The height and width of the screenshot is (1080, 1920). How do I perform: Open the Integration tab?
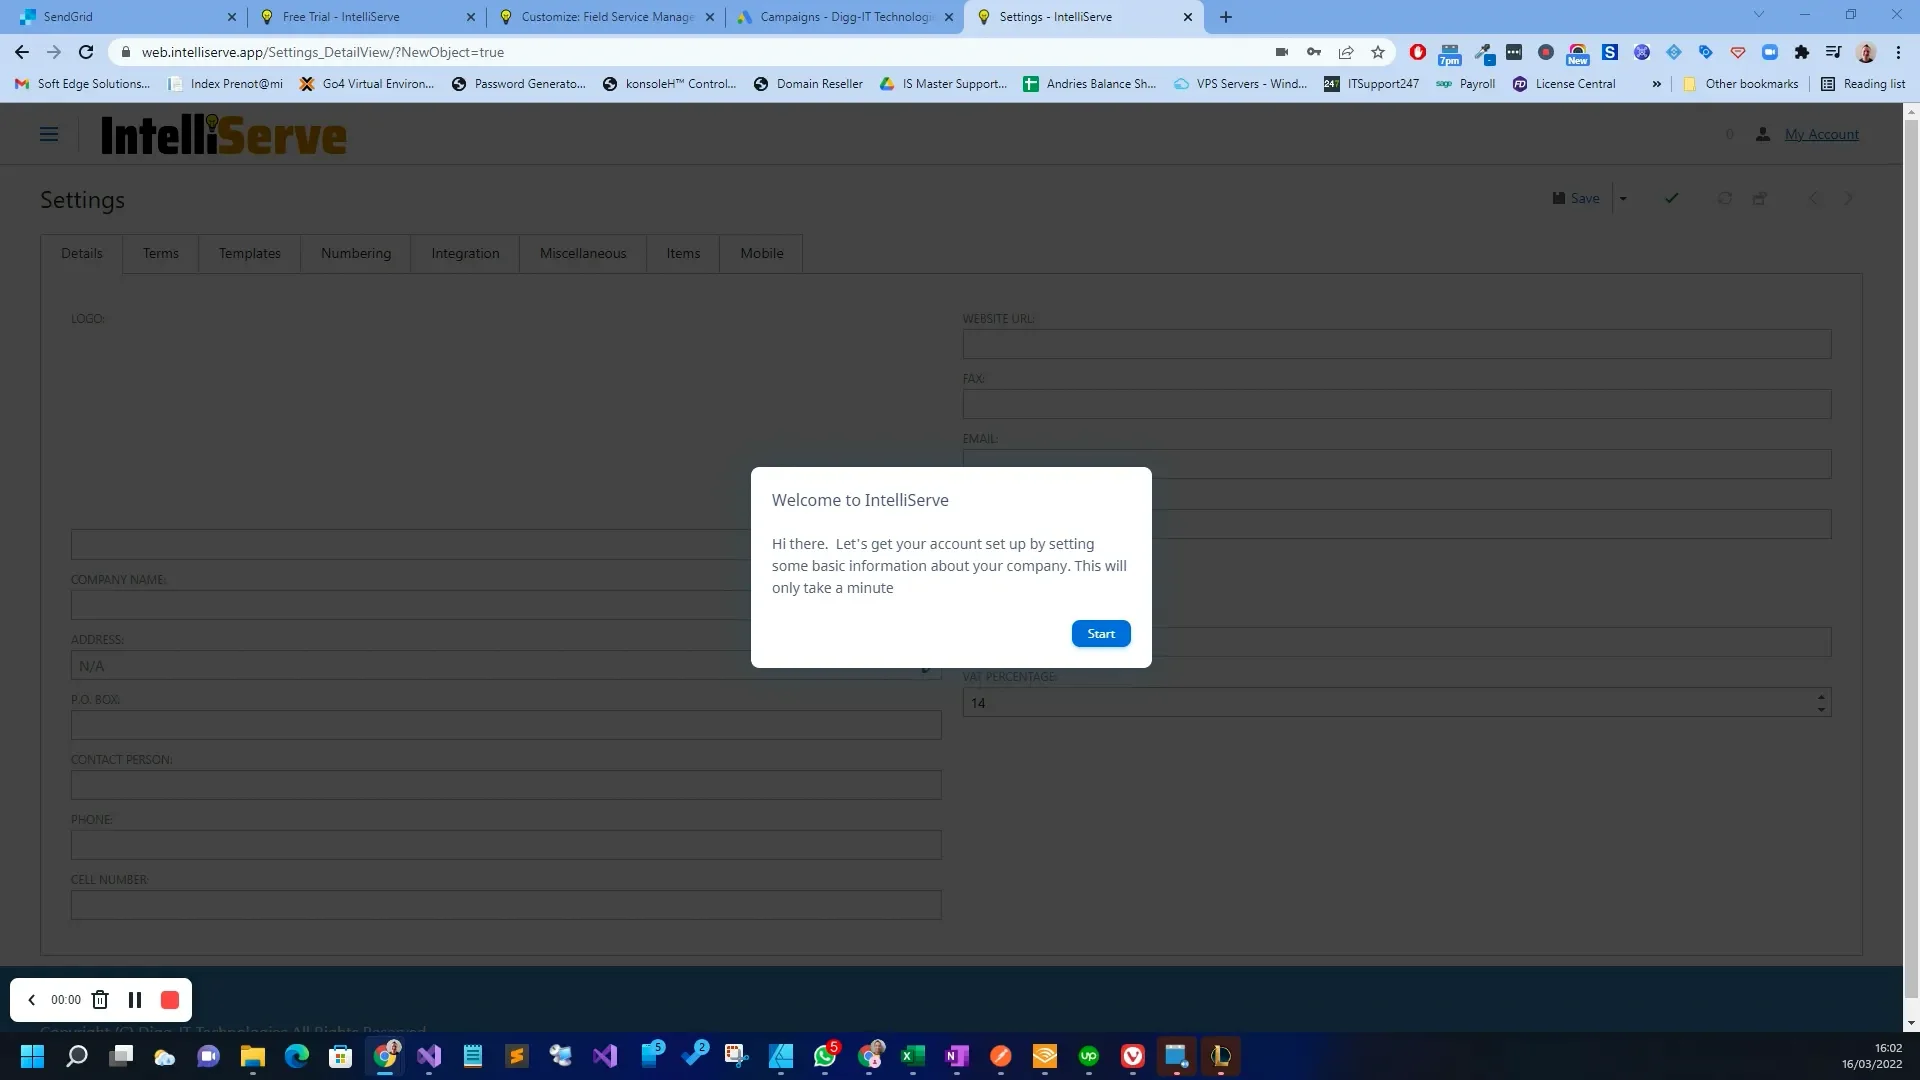464,253
